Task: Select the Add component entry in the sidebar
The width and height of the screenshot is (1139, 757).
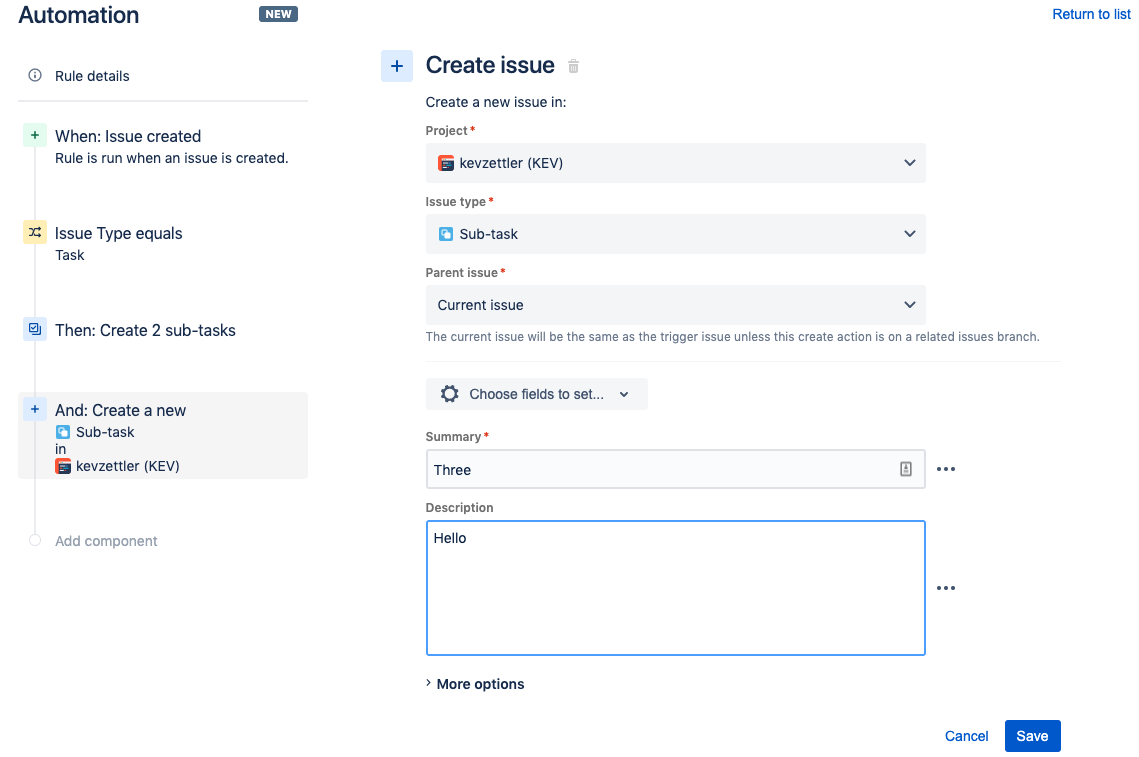Action: (105, 540)
